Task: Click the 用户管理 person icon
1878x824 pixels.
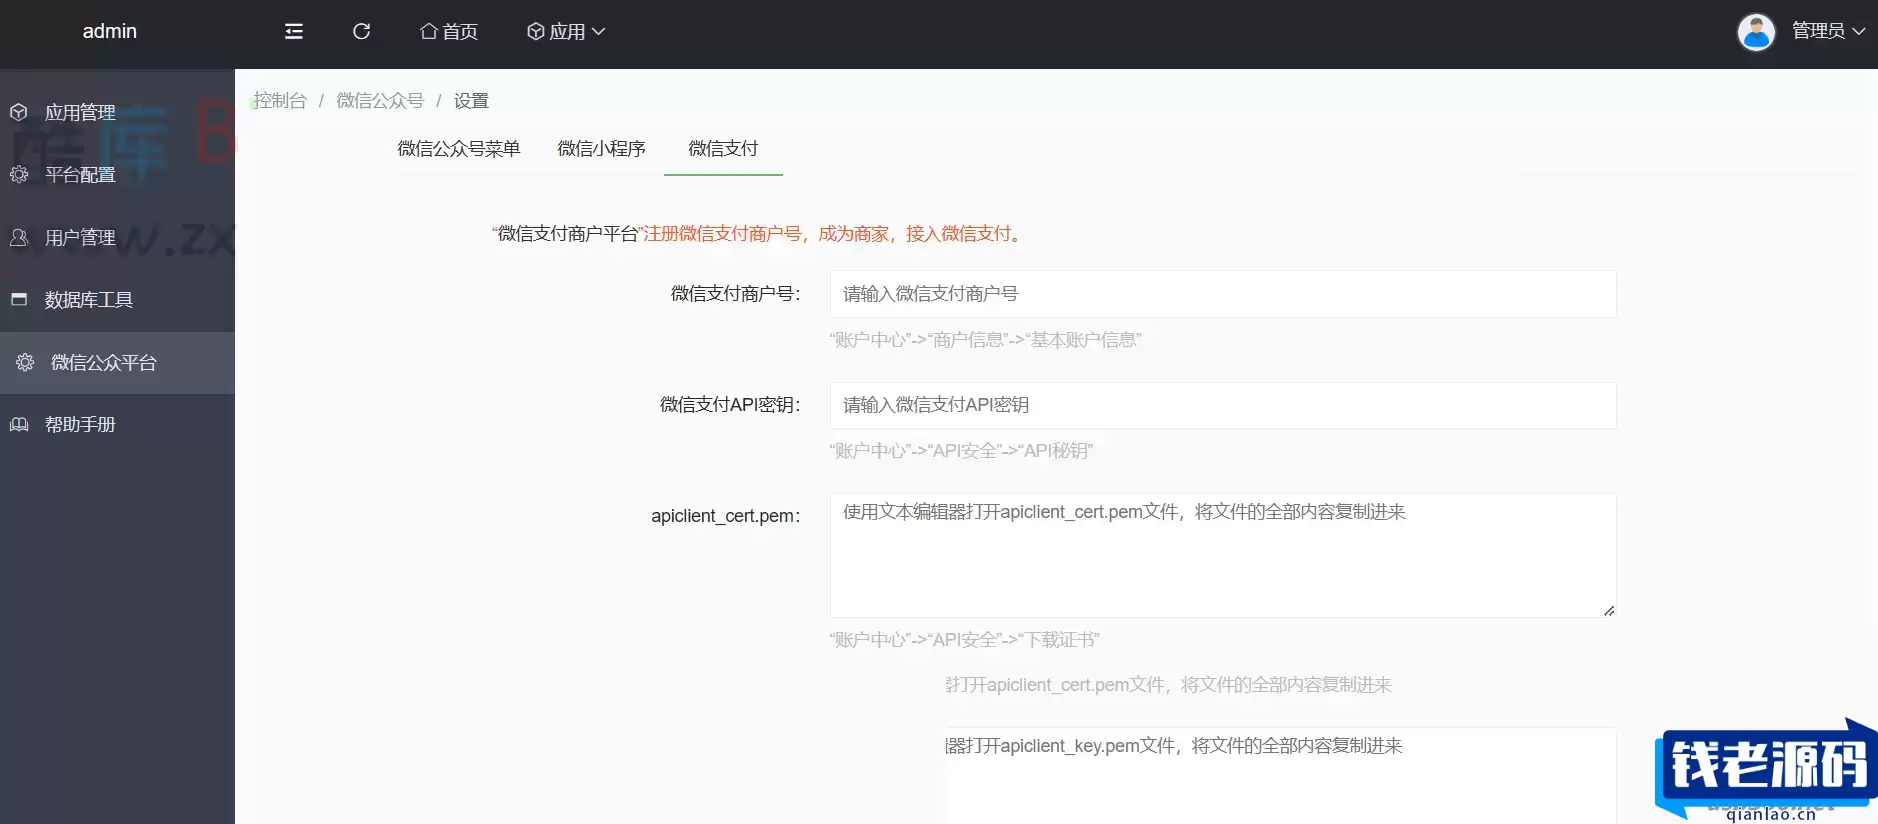Action: 19,237
